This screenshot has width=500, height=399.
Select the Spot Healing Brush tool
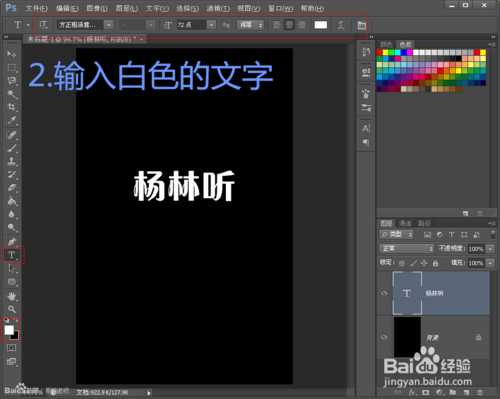coord(12,135)
